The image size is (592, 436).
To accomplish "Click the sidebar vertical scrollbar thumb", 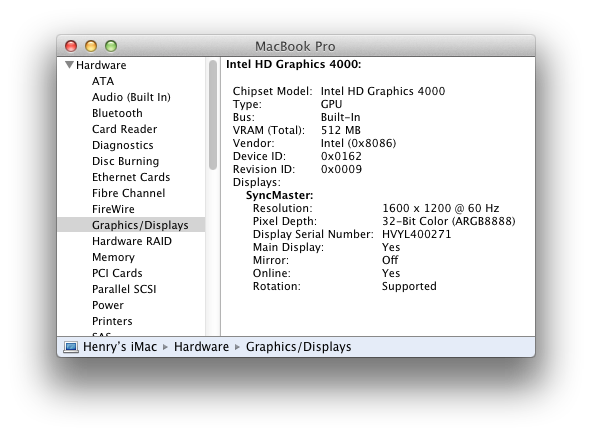I will coord(213,115).
